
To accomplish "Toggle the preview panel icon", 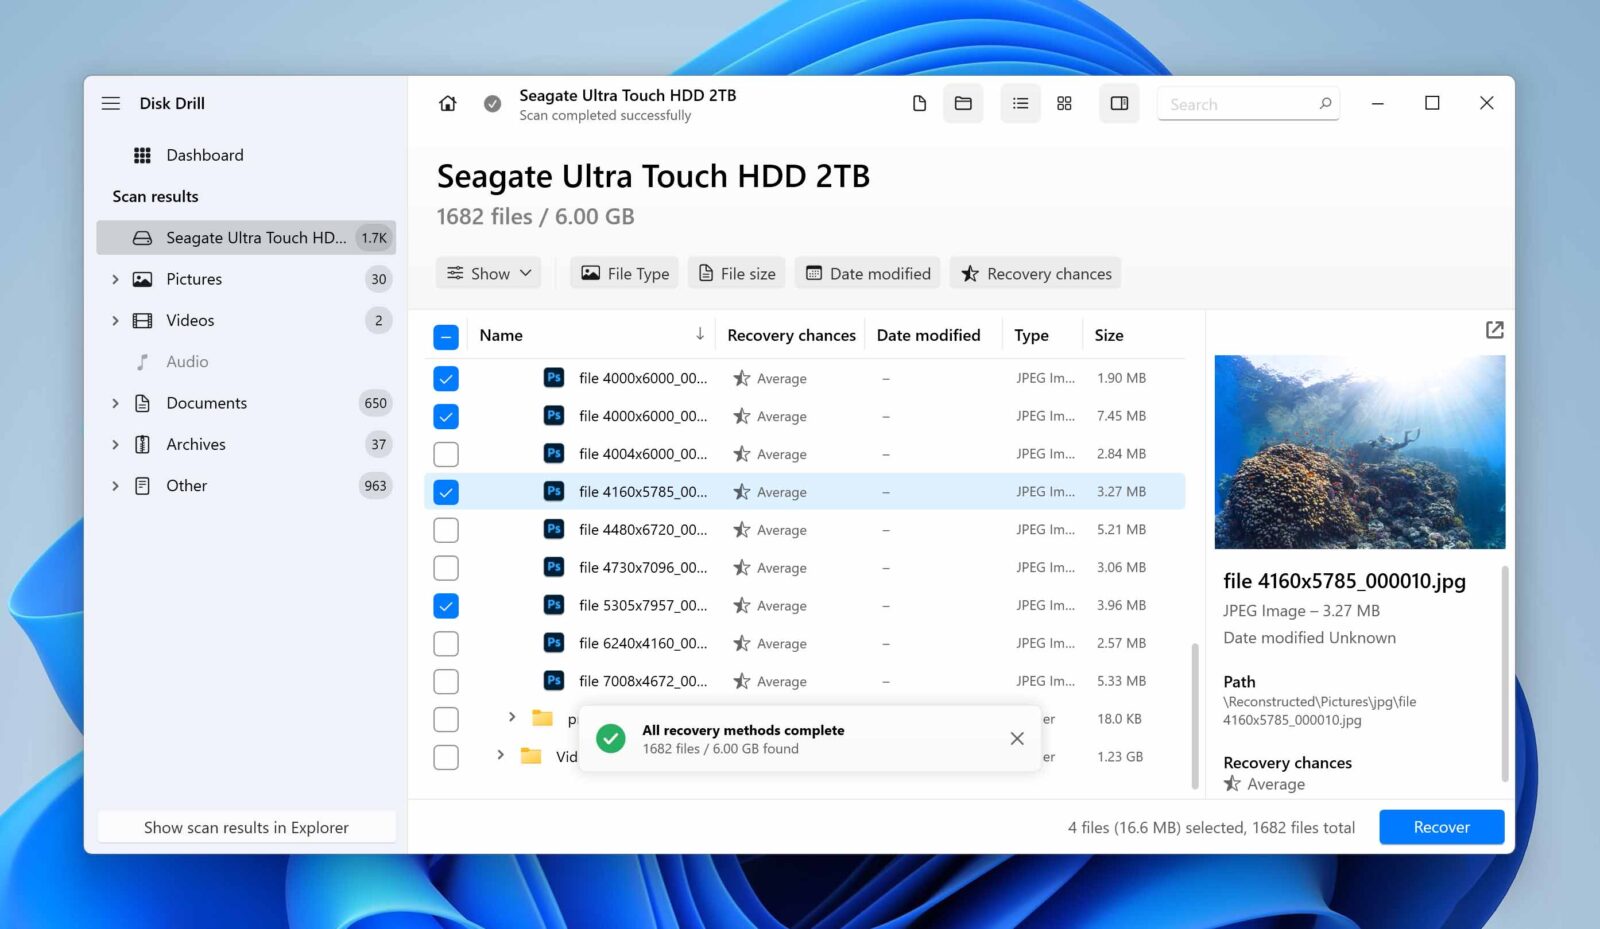I will (1119, 103).
